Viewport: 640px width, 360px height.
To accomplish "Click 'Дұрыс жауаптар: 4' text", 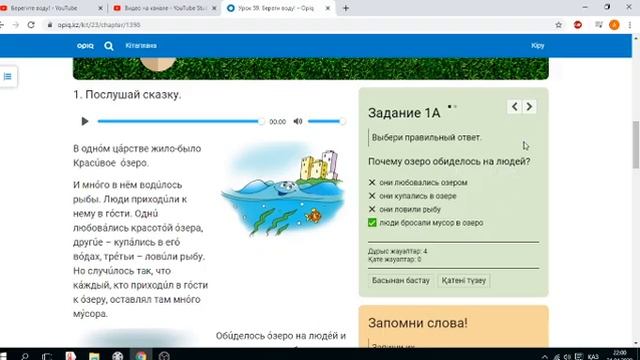I will pos(398,251).
